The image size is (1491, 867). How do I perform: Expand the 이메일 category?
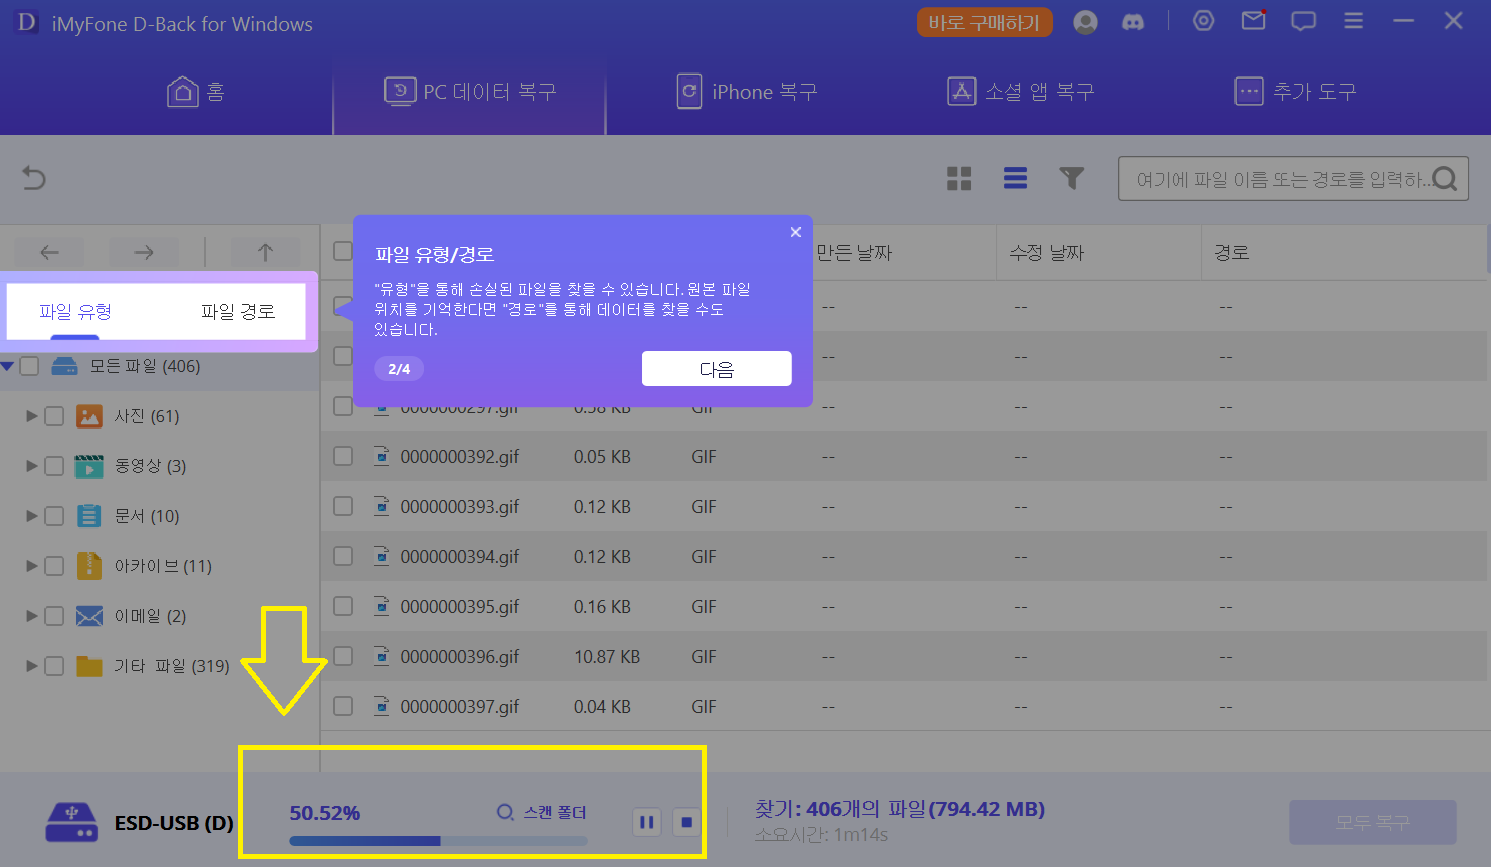click(31, 616)
